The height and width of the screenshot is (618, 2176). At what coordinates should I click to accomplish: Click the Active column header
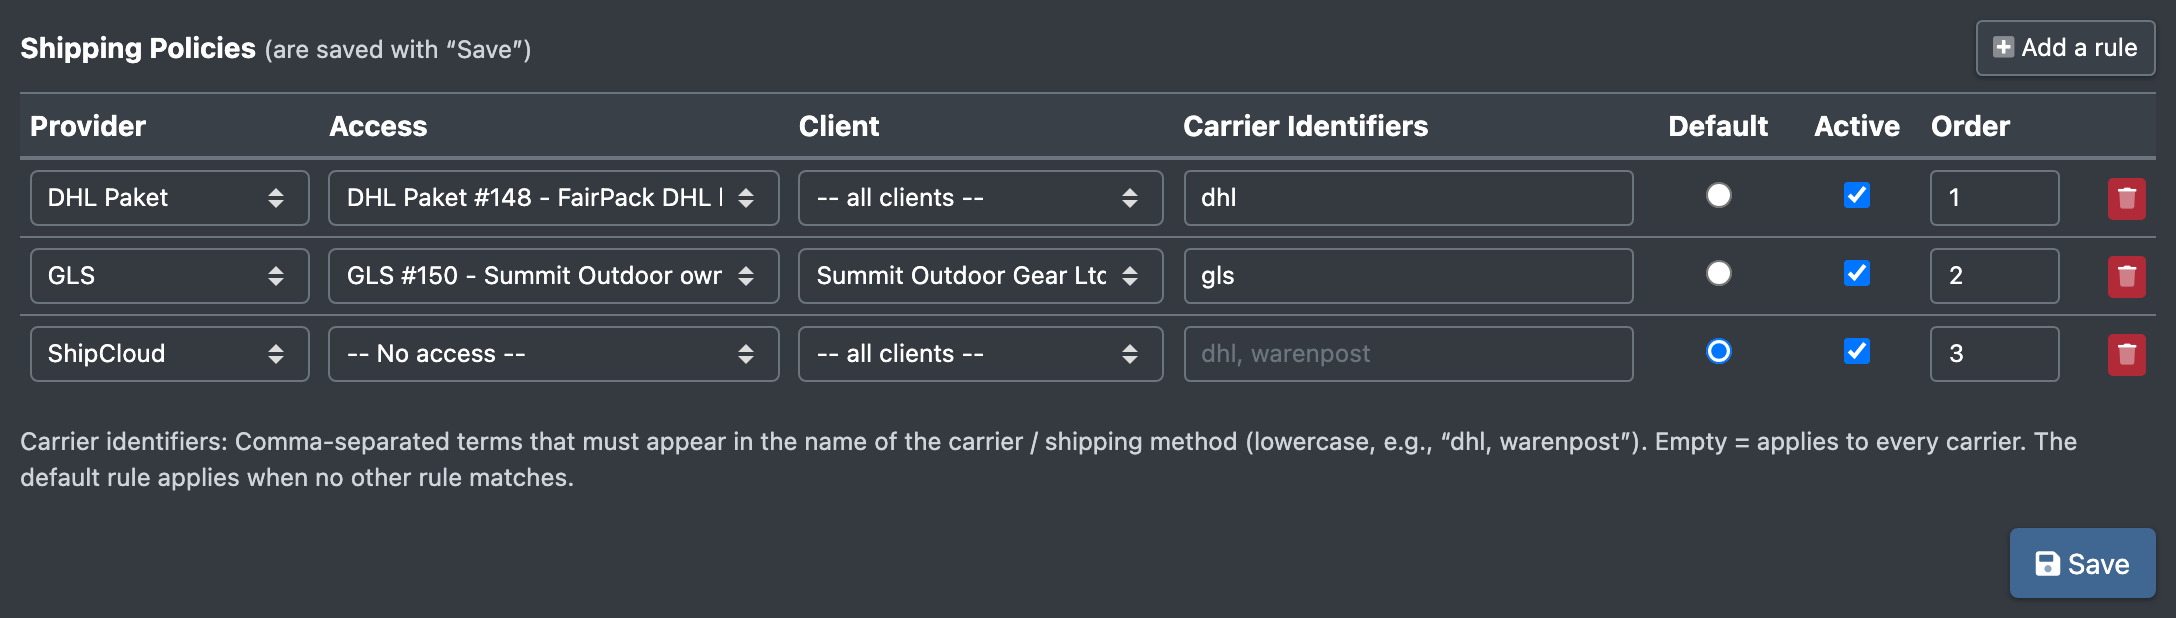[1857, 126]
